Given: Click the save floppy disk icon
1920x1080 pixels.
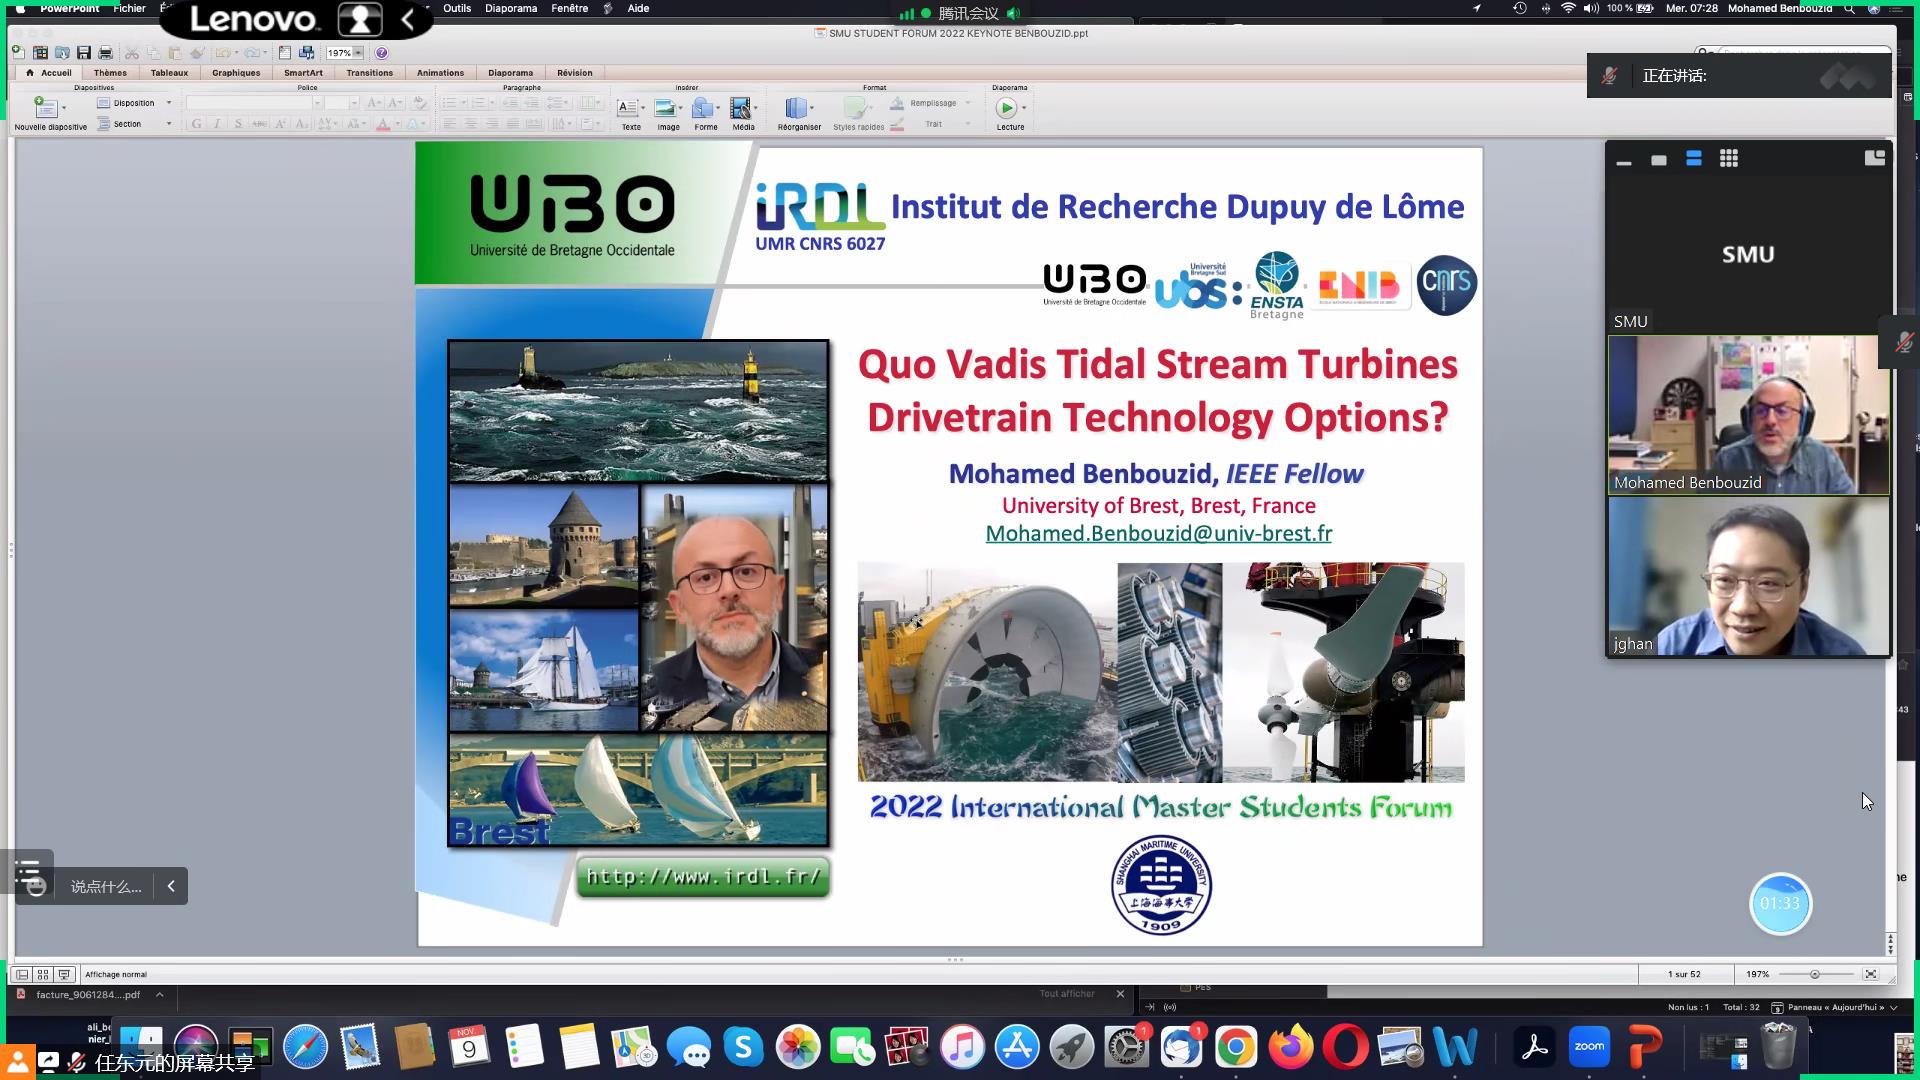Looking at the screenshot, I should (x=84, y=53).
